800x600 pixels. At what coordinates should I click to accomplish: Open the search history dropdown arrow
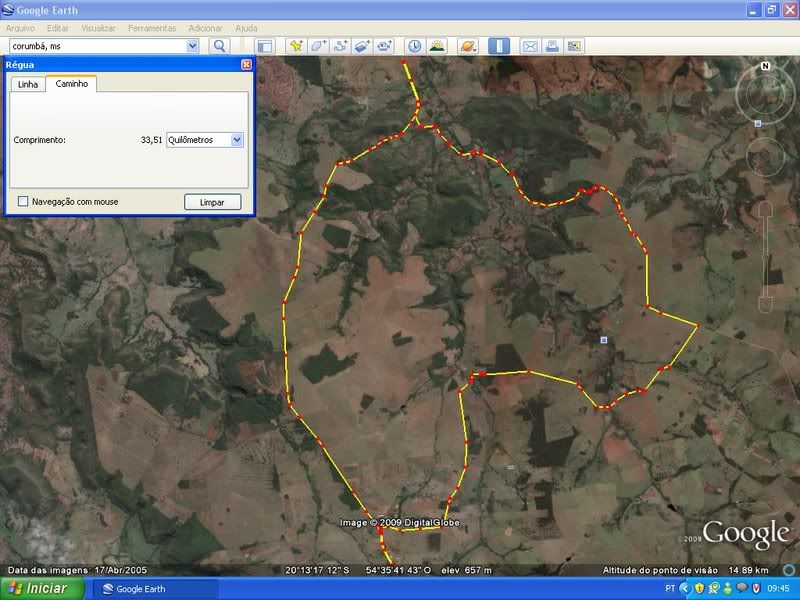(x=192, y=46)
